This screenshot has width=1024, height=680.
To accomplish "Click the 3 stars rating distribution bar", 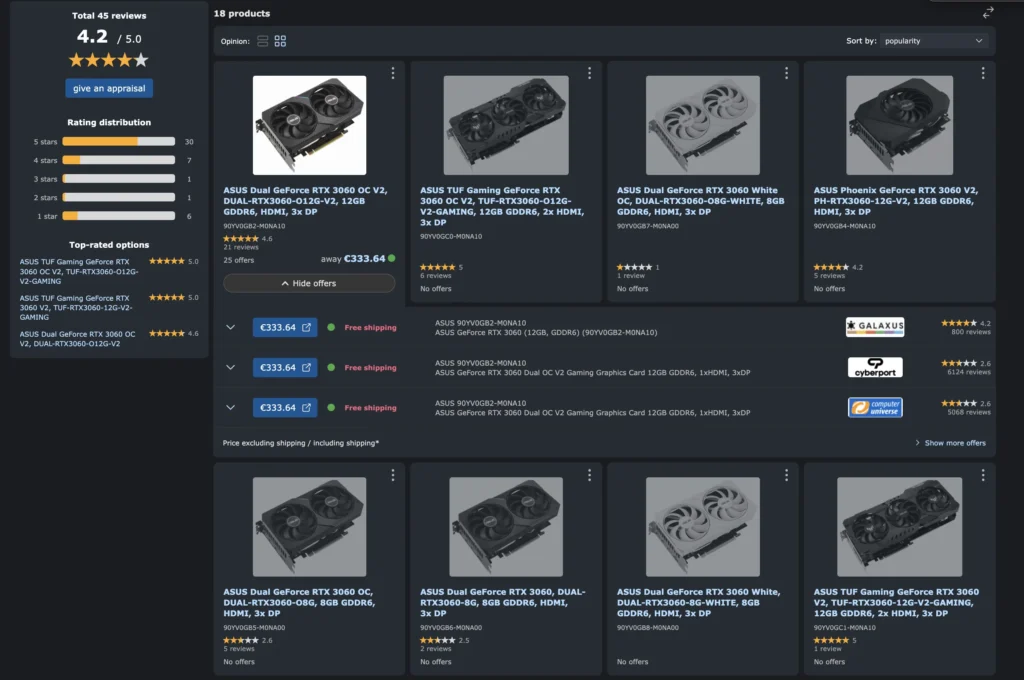I will coord(118,179).
